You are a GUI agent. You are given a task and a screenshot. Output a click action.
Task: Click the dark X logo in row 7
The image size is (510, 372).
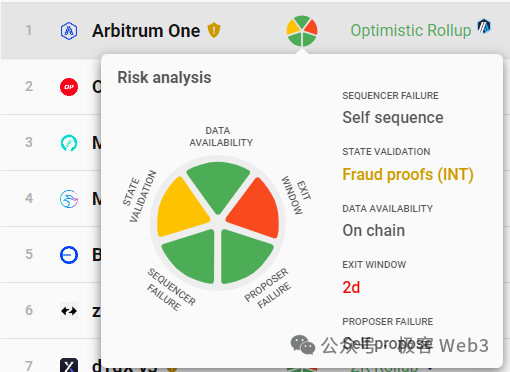coord(69,365)
